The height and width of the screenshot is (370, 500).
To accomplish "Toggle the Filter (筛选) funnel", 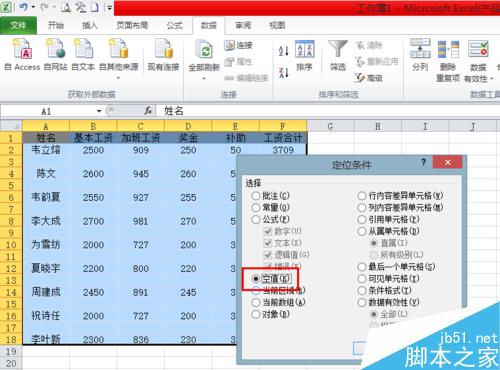I will [x=338, y=55].
